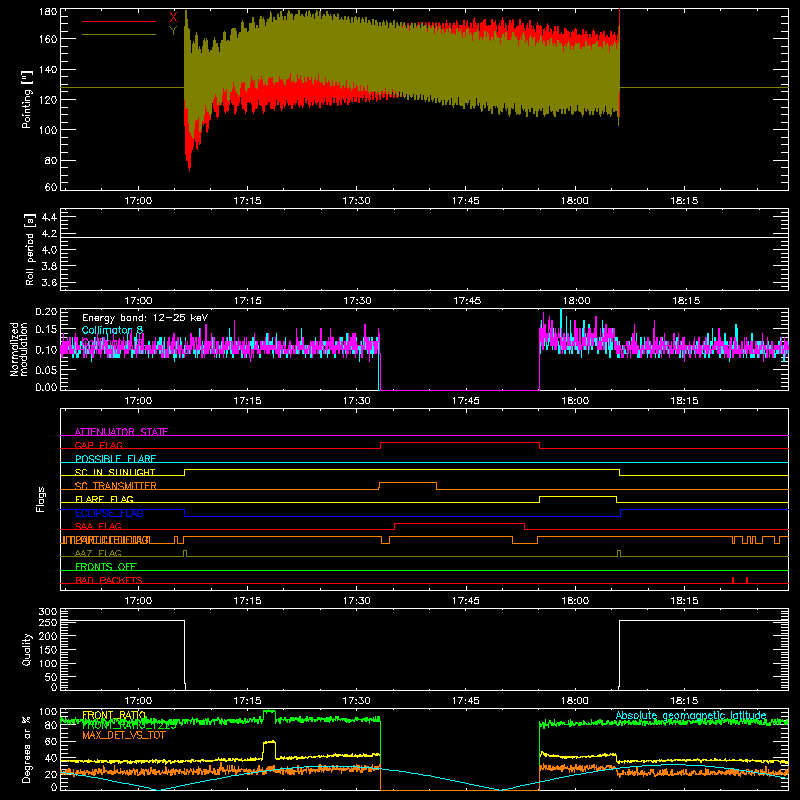
Task: Click the X legend letter
Action: coord(173,17)
